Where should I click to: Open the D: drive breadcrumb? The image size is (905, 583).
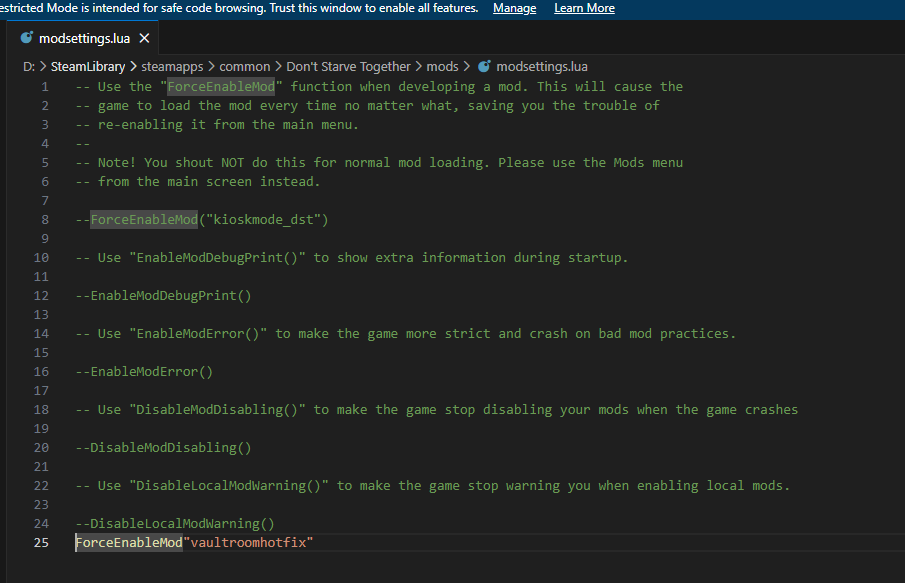click(x=29, y=67)
